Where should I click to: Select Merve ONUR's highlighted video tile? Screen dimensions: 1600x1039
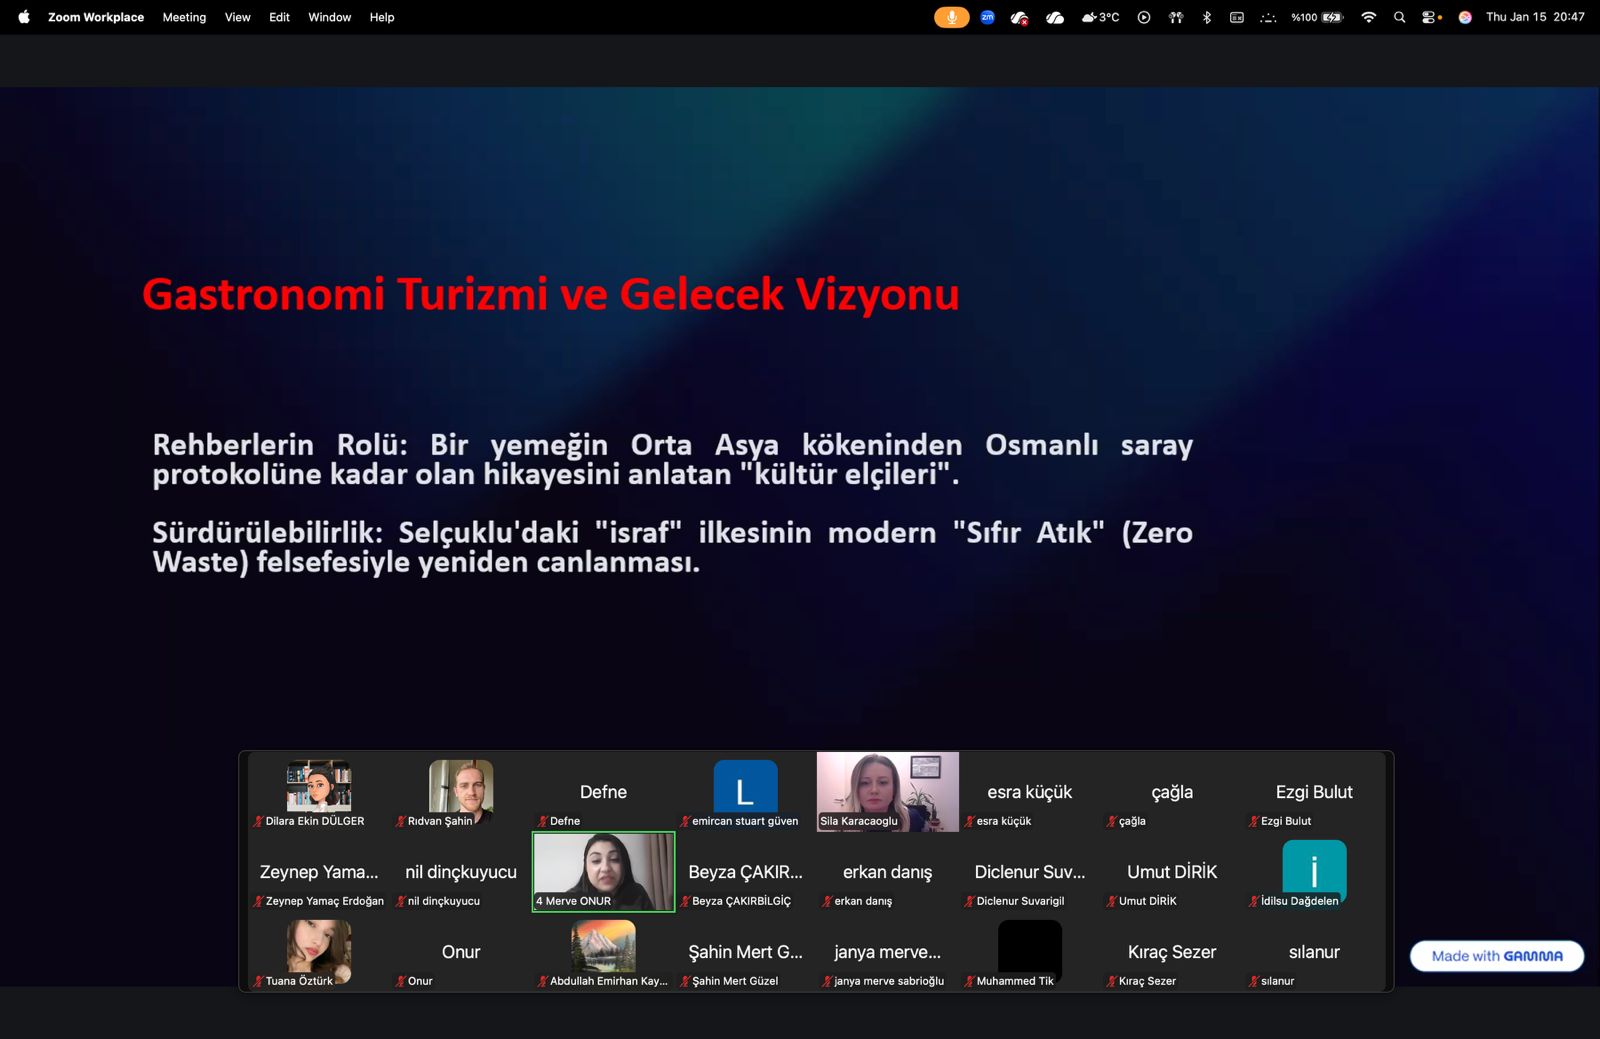point(603,871)
